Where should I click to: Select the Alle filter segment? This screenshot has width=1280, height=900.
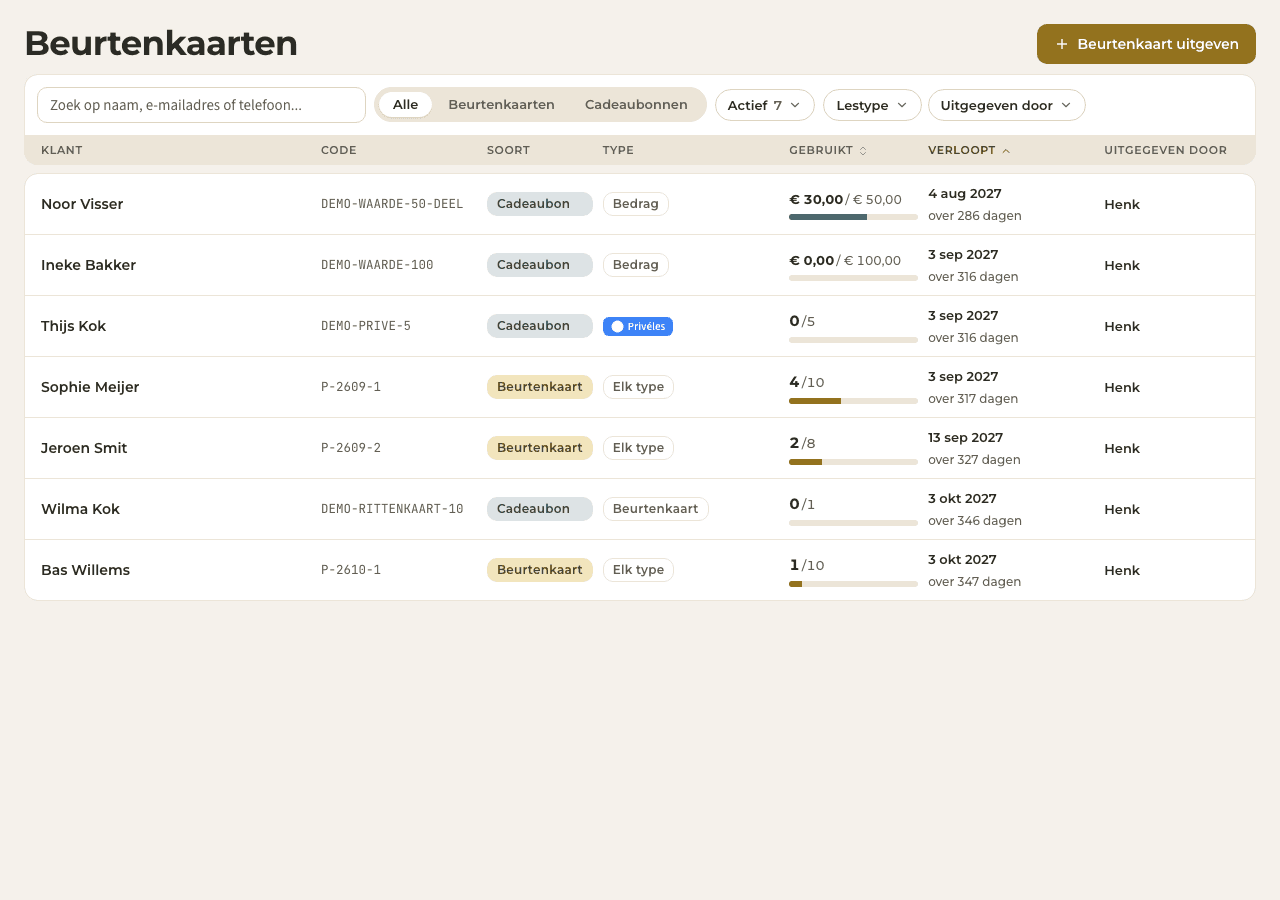tap(405, 105)
